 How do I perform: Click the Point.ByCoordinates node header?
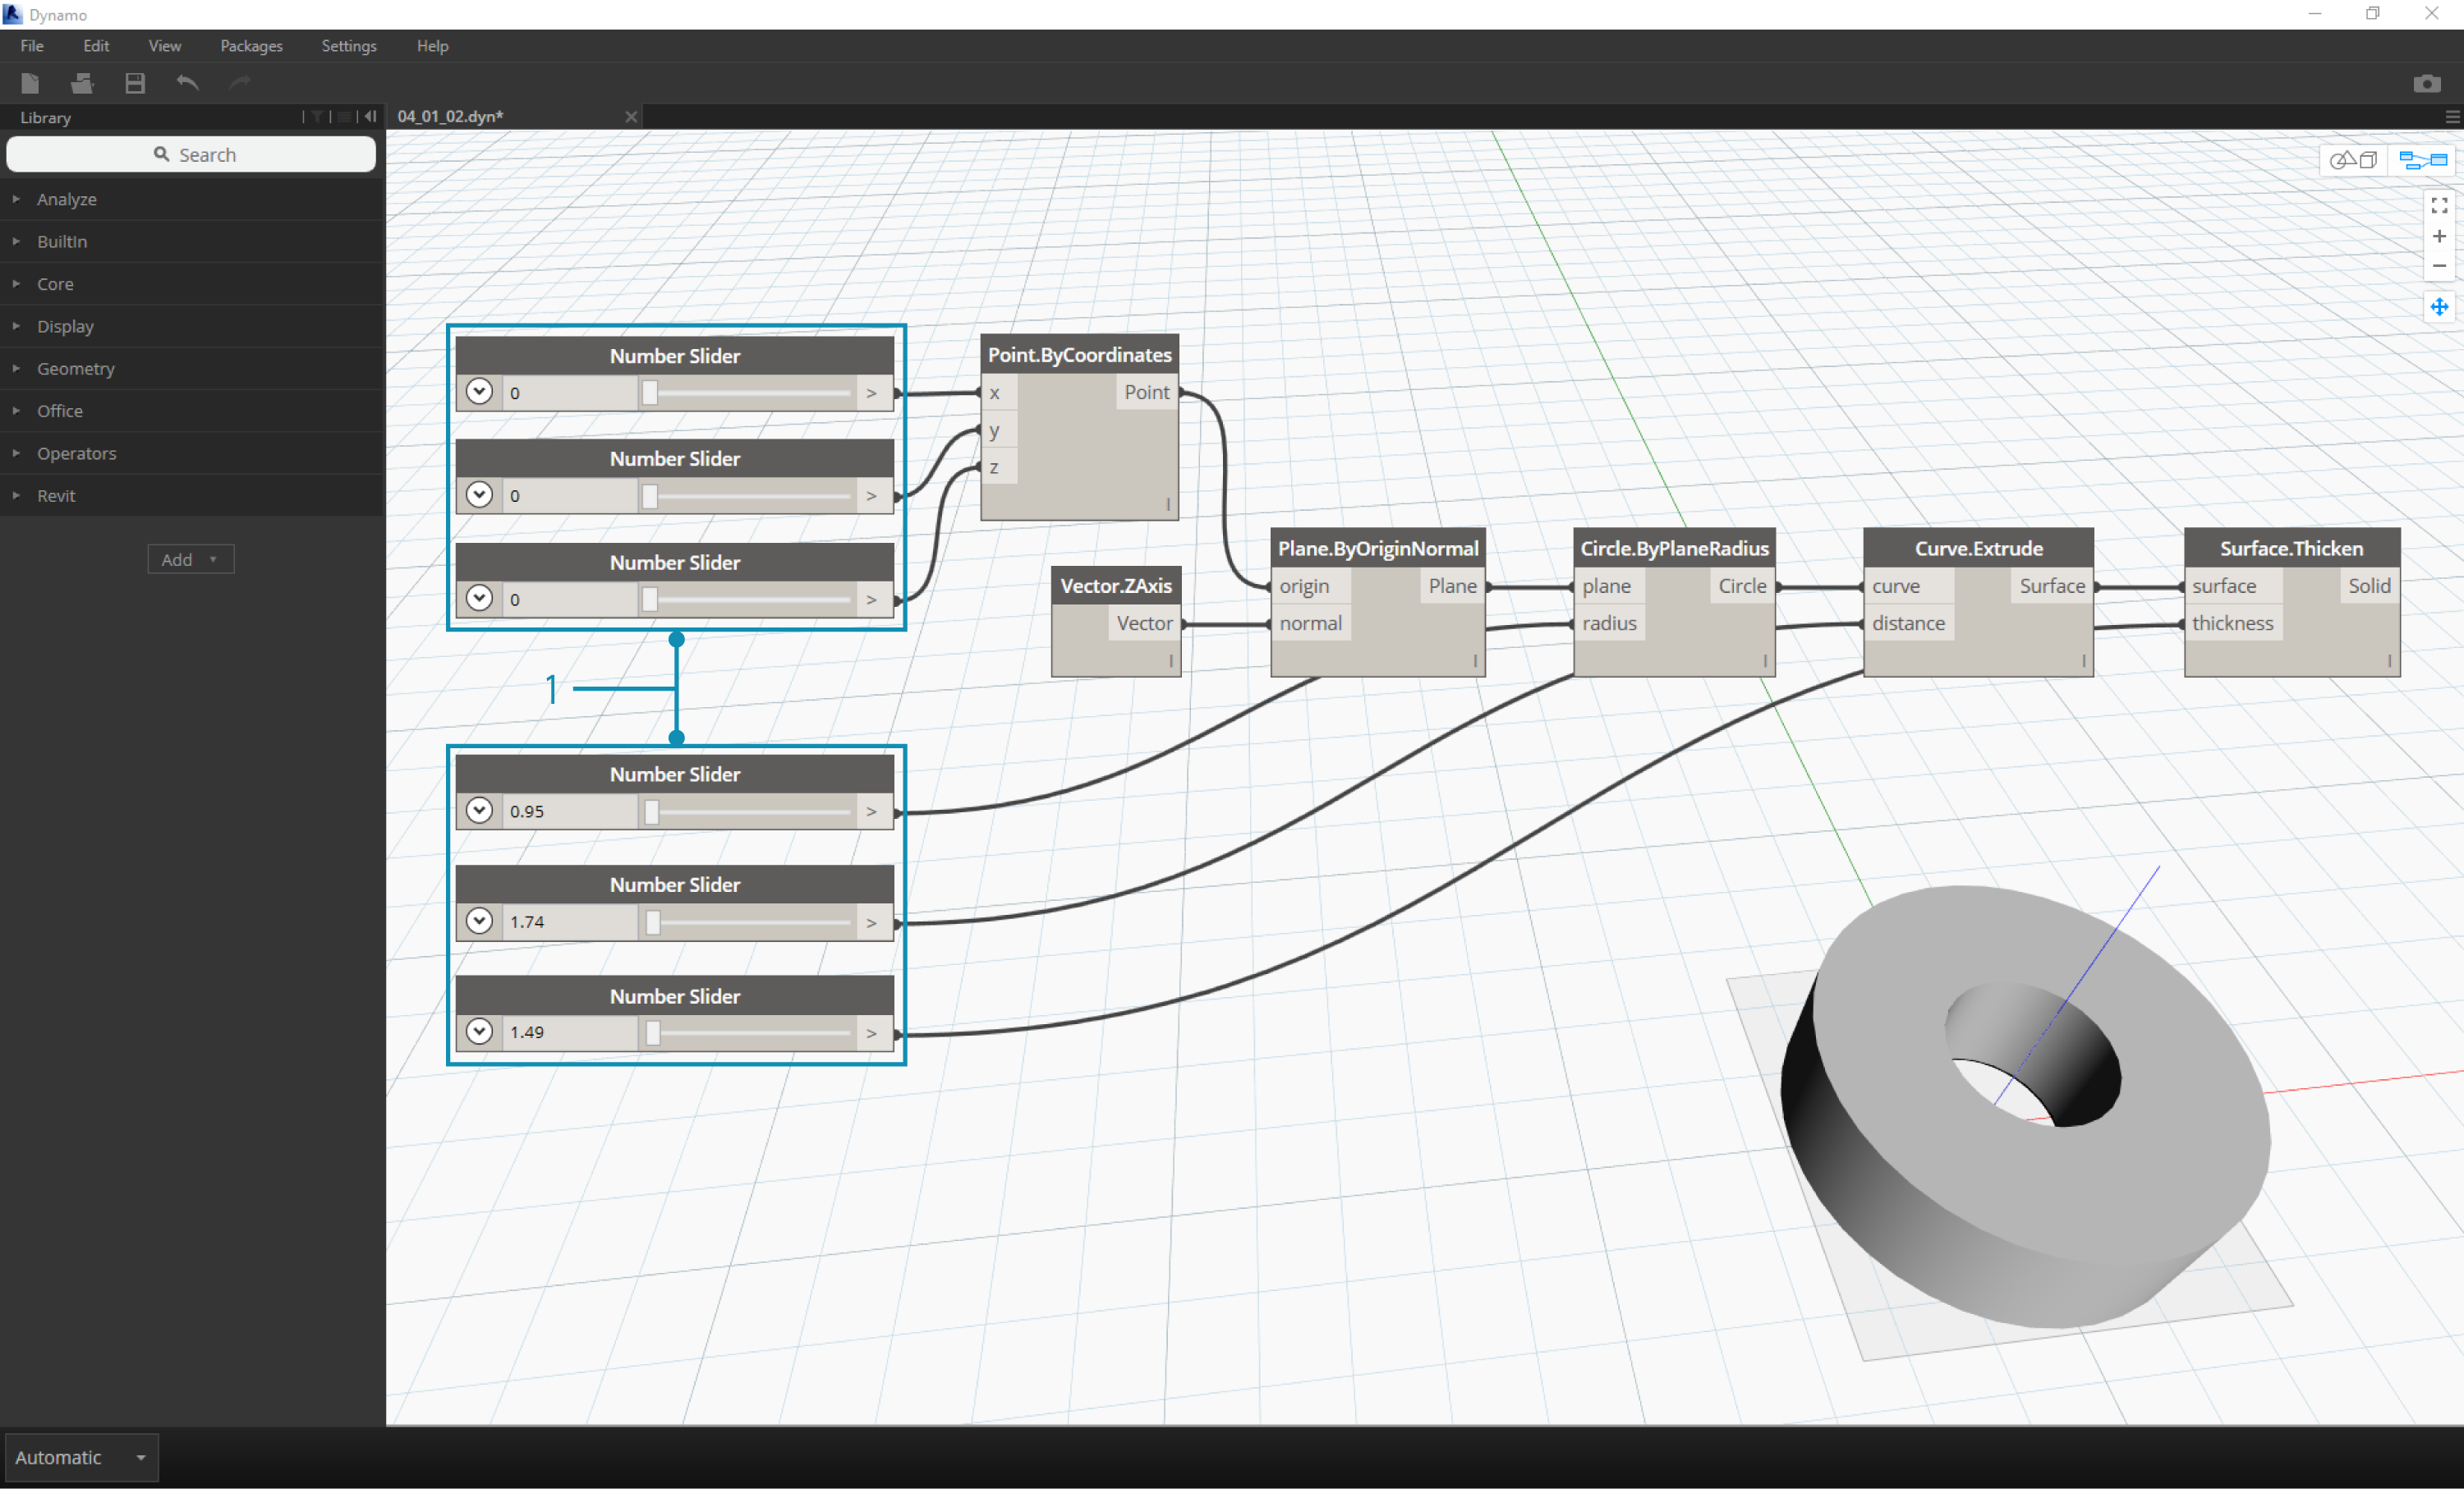(x=1079, y=354)
